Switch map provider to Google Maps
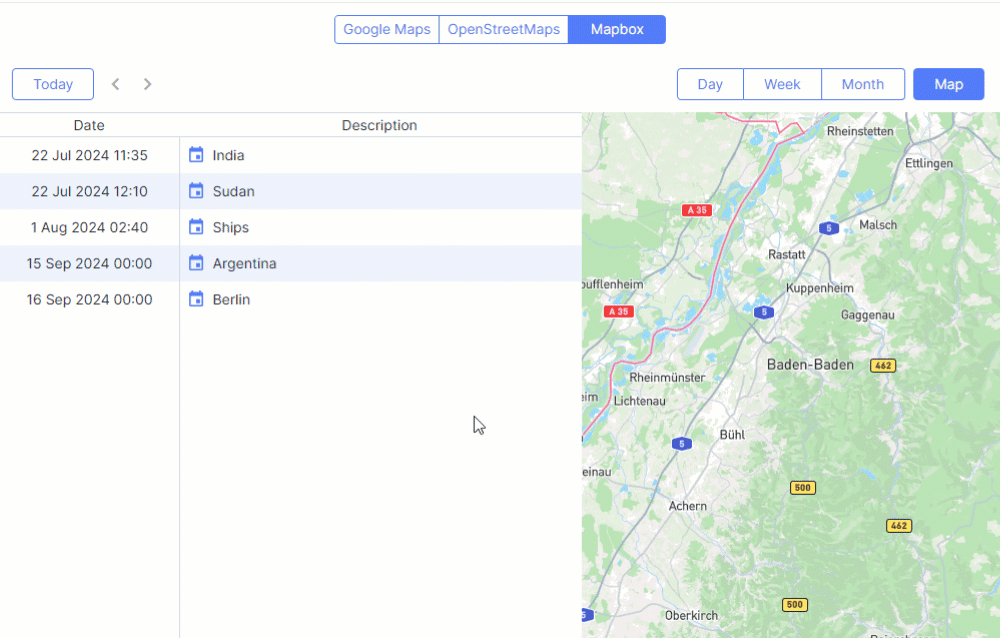Screen dimensions: 1000x638 pos(386,29)
